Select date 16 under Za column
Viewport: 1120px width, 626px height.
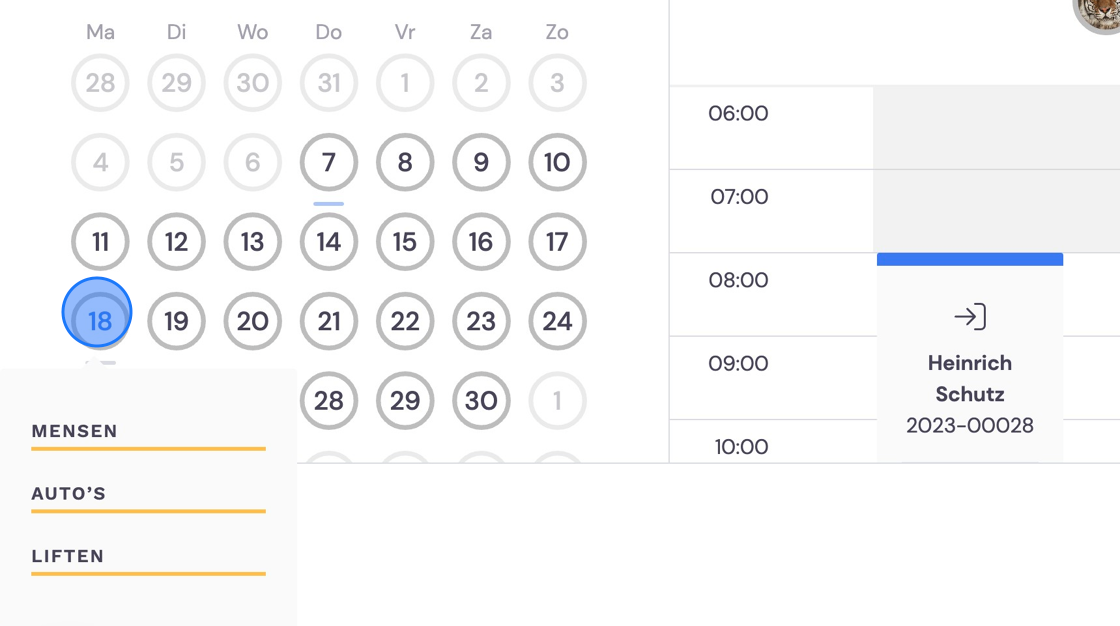481,242
